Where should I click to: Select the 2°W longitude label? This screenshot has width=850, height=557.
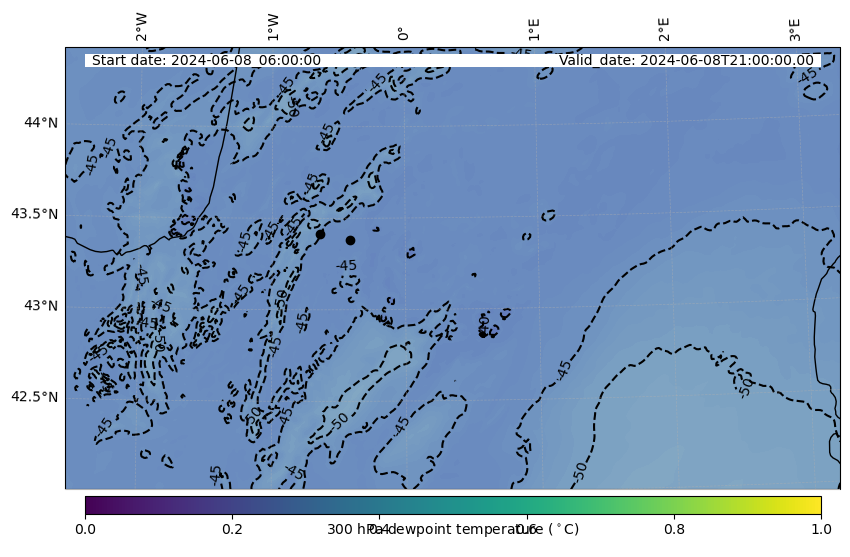click(x=142, y=28)
